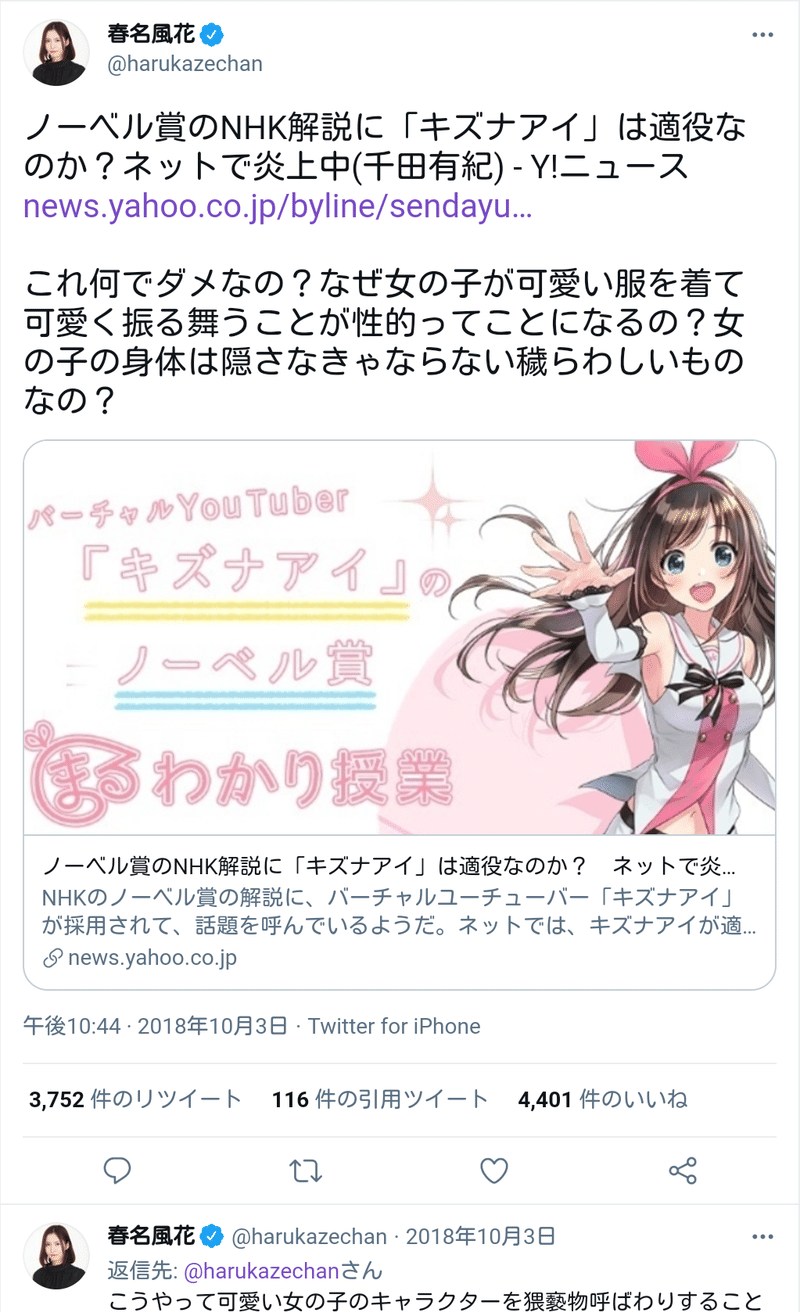Like the tweet with the heart icon
The image size is (800, 1312).
click(x=494, y=1170)
